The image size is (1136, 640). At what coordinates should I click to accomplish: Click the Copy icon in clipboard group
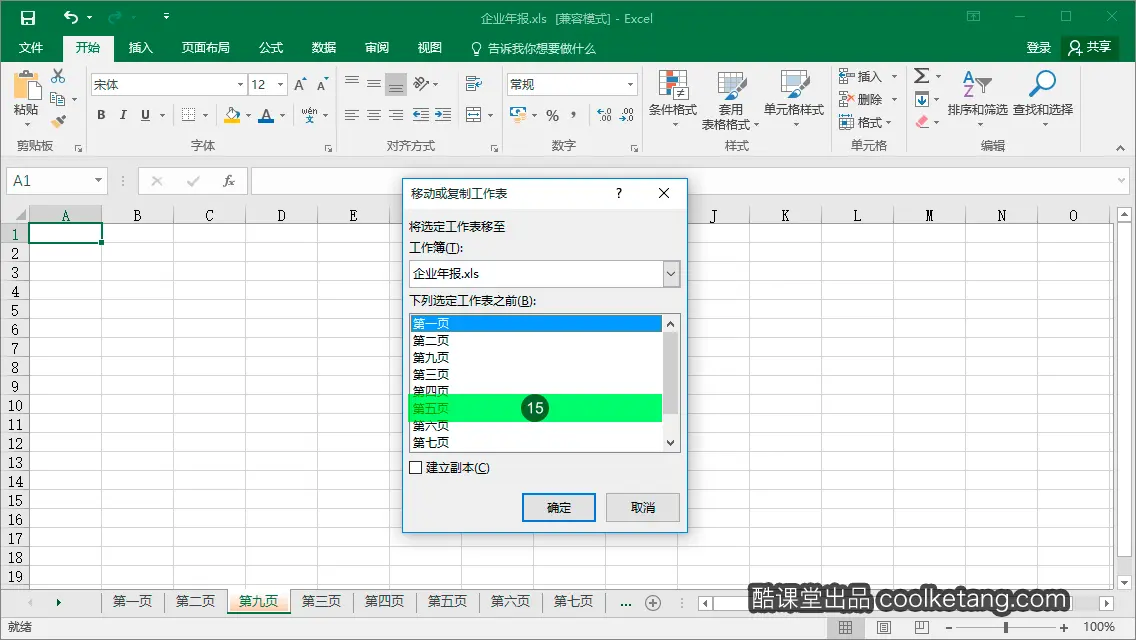coord(57,99)
